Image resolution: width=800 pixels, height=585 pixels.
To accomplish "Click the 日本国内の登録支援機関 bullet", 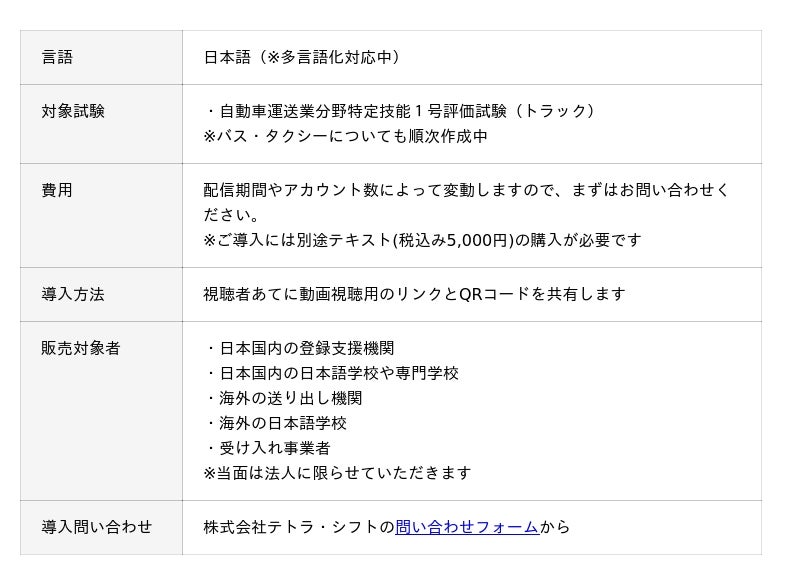I will coord(300,348).
